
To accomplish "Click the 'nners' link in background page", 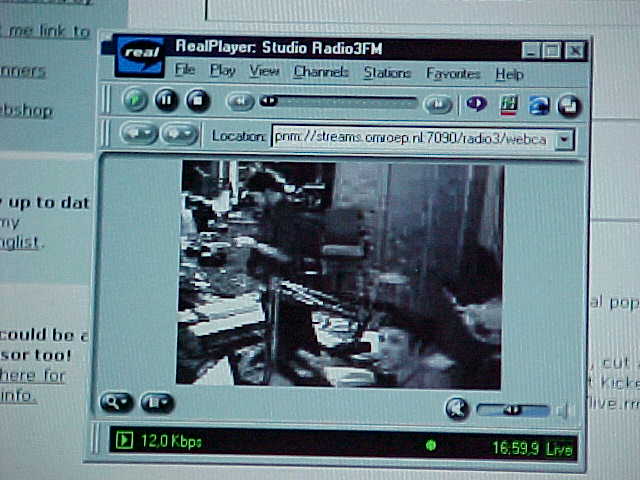I will click(x=22, y=71).
